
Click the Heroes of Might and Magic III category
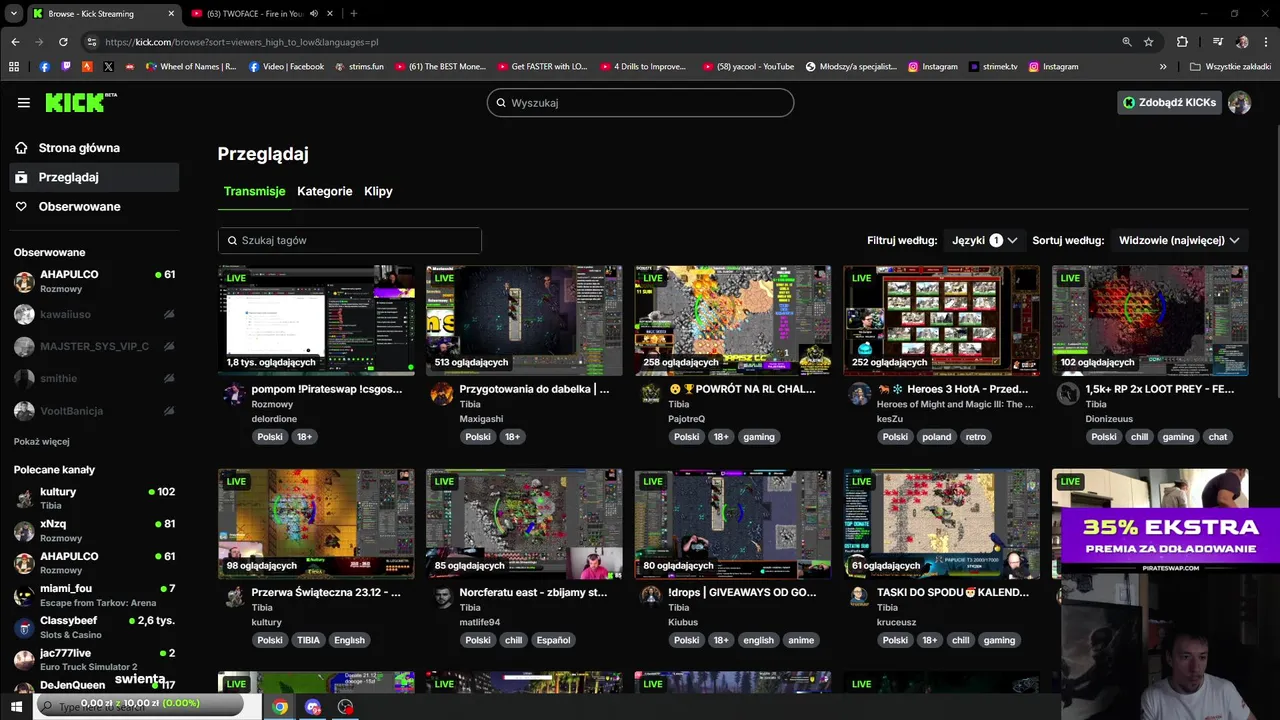click(x=956, y=404)
